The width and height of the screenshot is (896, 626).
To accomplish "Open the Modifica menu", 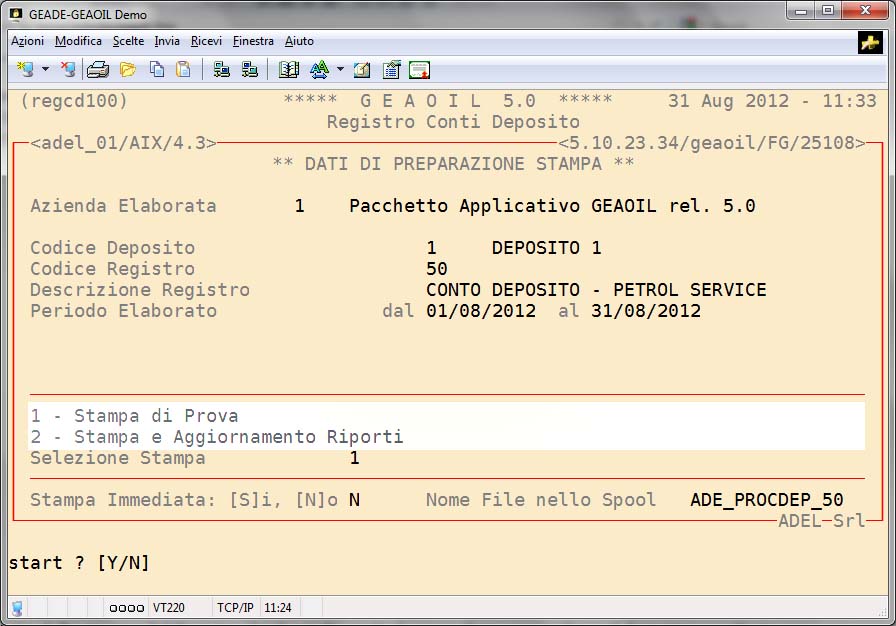I will click(78, 41).
